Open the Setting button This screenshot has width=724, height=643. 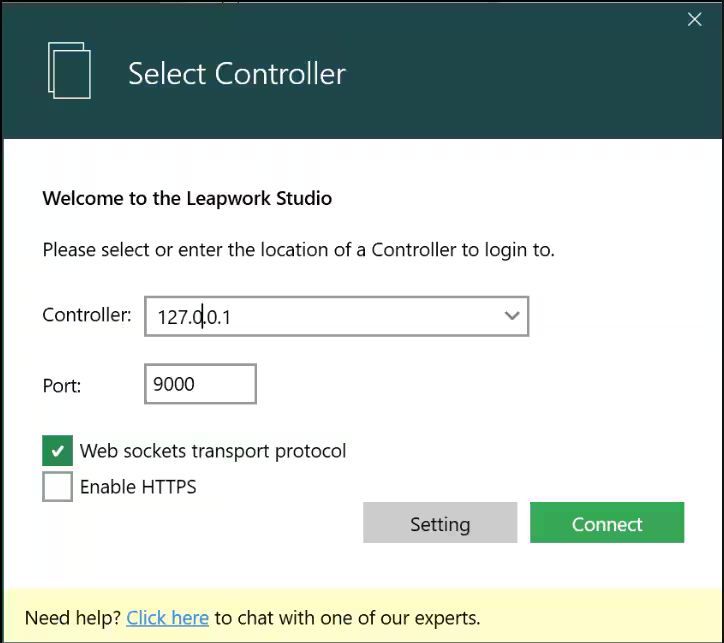440,523
